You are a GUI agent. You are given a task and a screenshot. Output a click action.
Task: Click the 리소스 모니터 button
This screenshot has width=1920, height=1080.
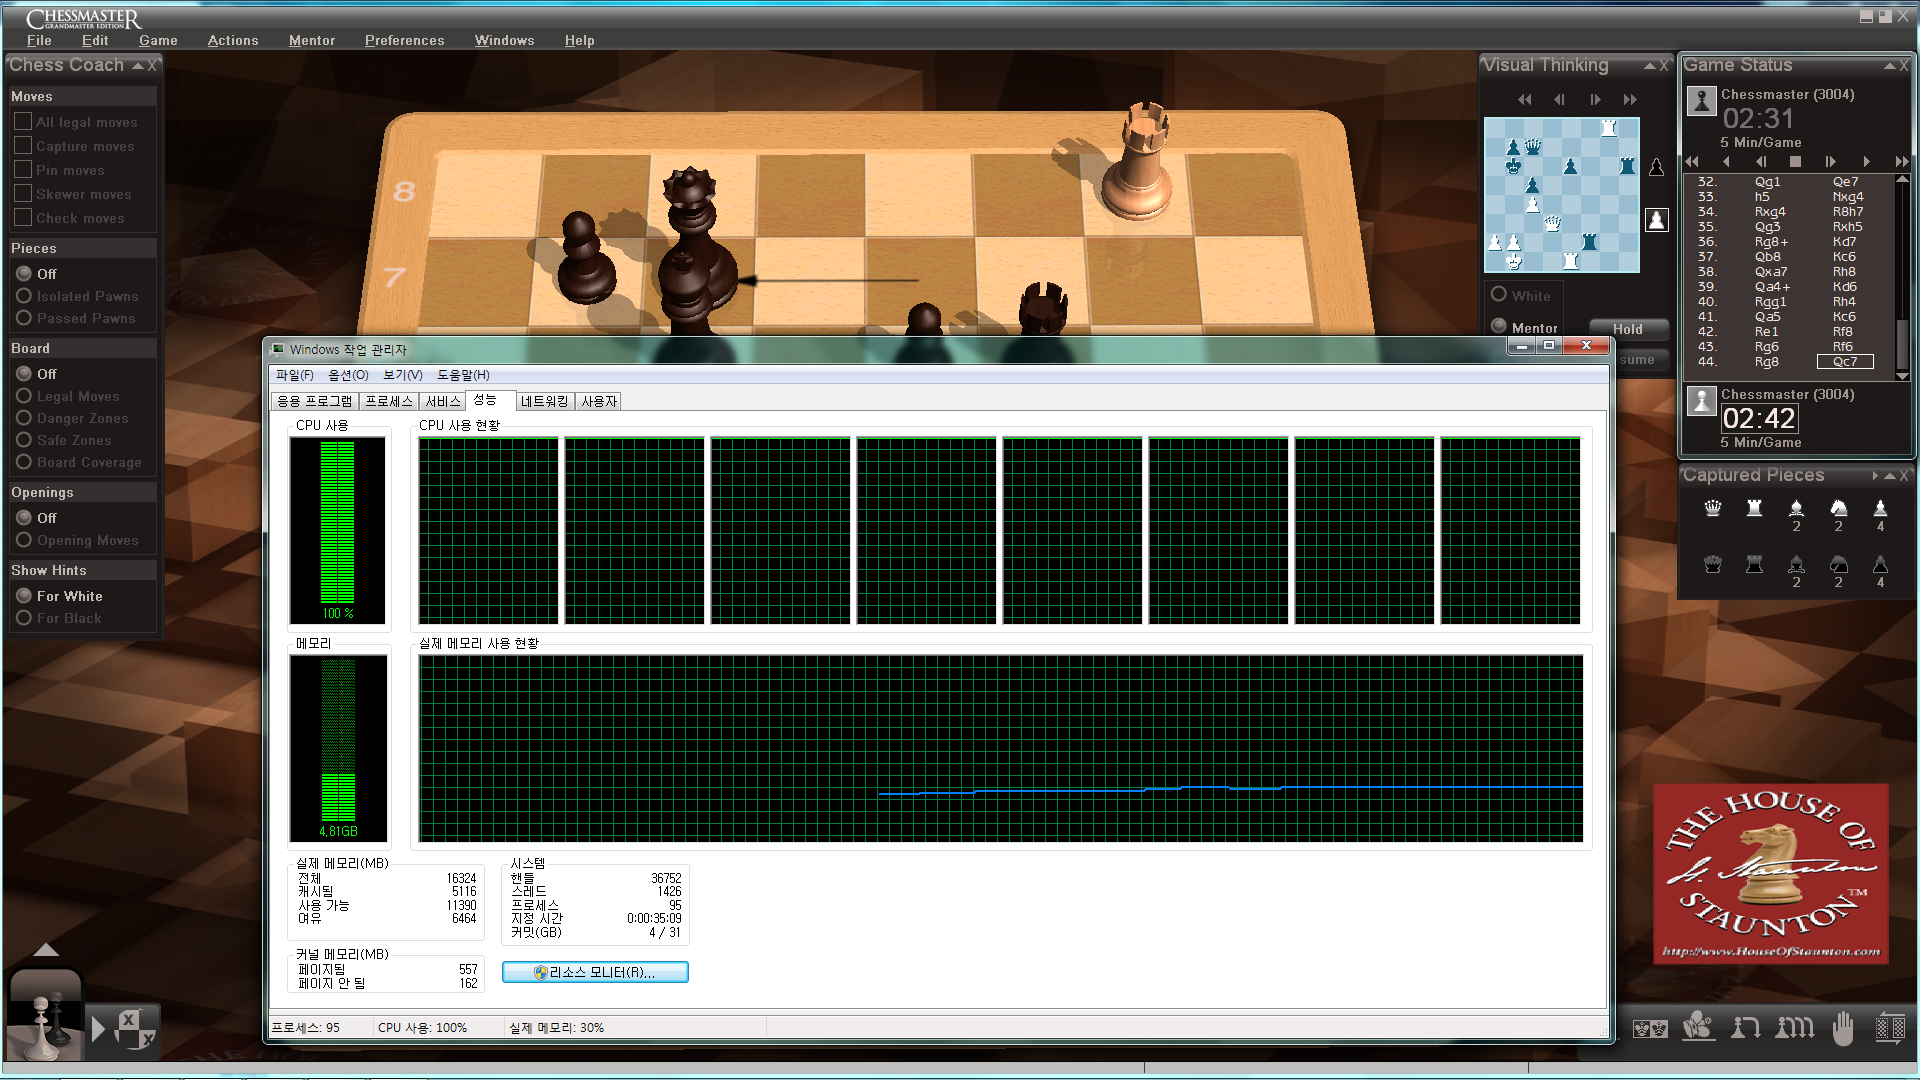click(595, 972)
